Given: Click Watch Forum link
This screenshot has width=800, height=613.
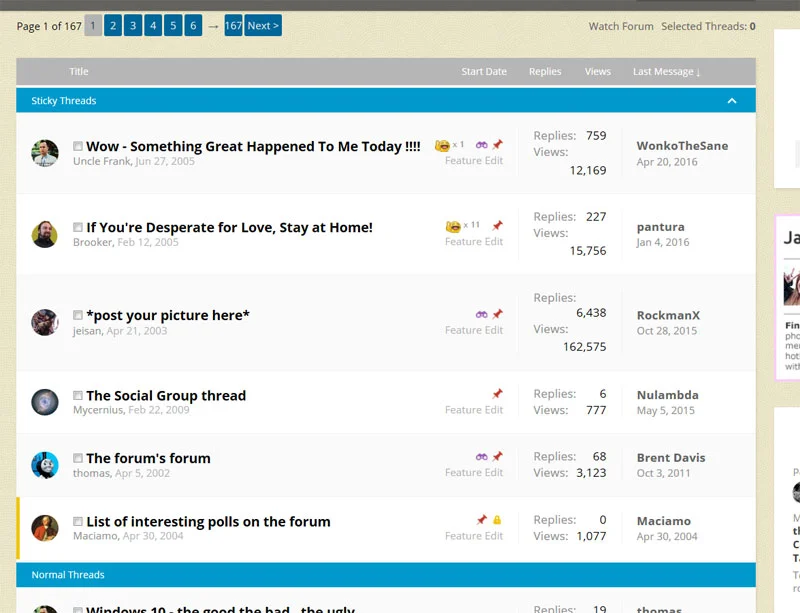Looking at the screenshot, I should click(x=621, y=26).
